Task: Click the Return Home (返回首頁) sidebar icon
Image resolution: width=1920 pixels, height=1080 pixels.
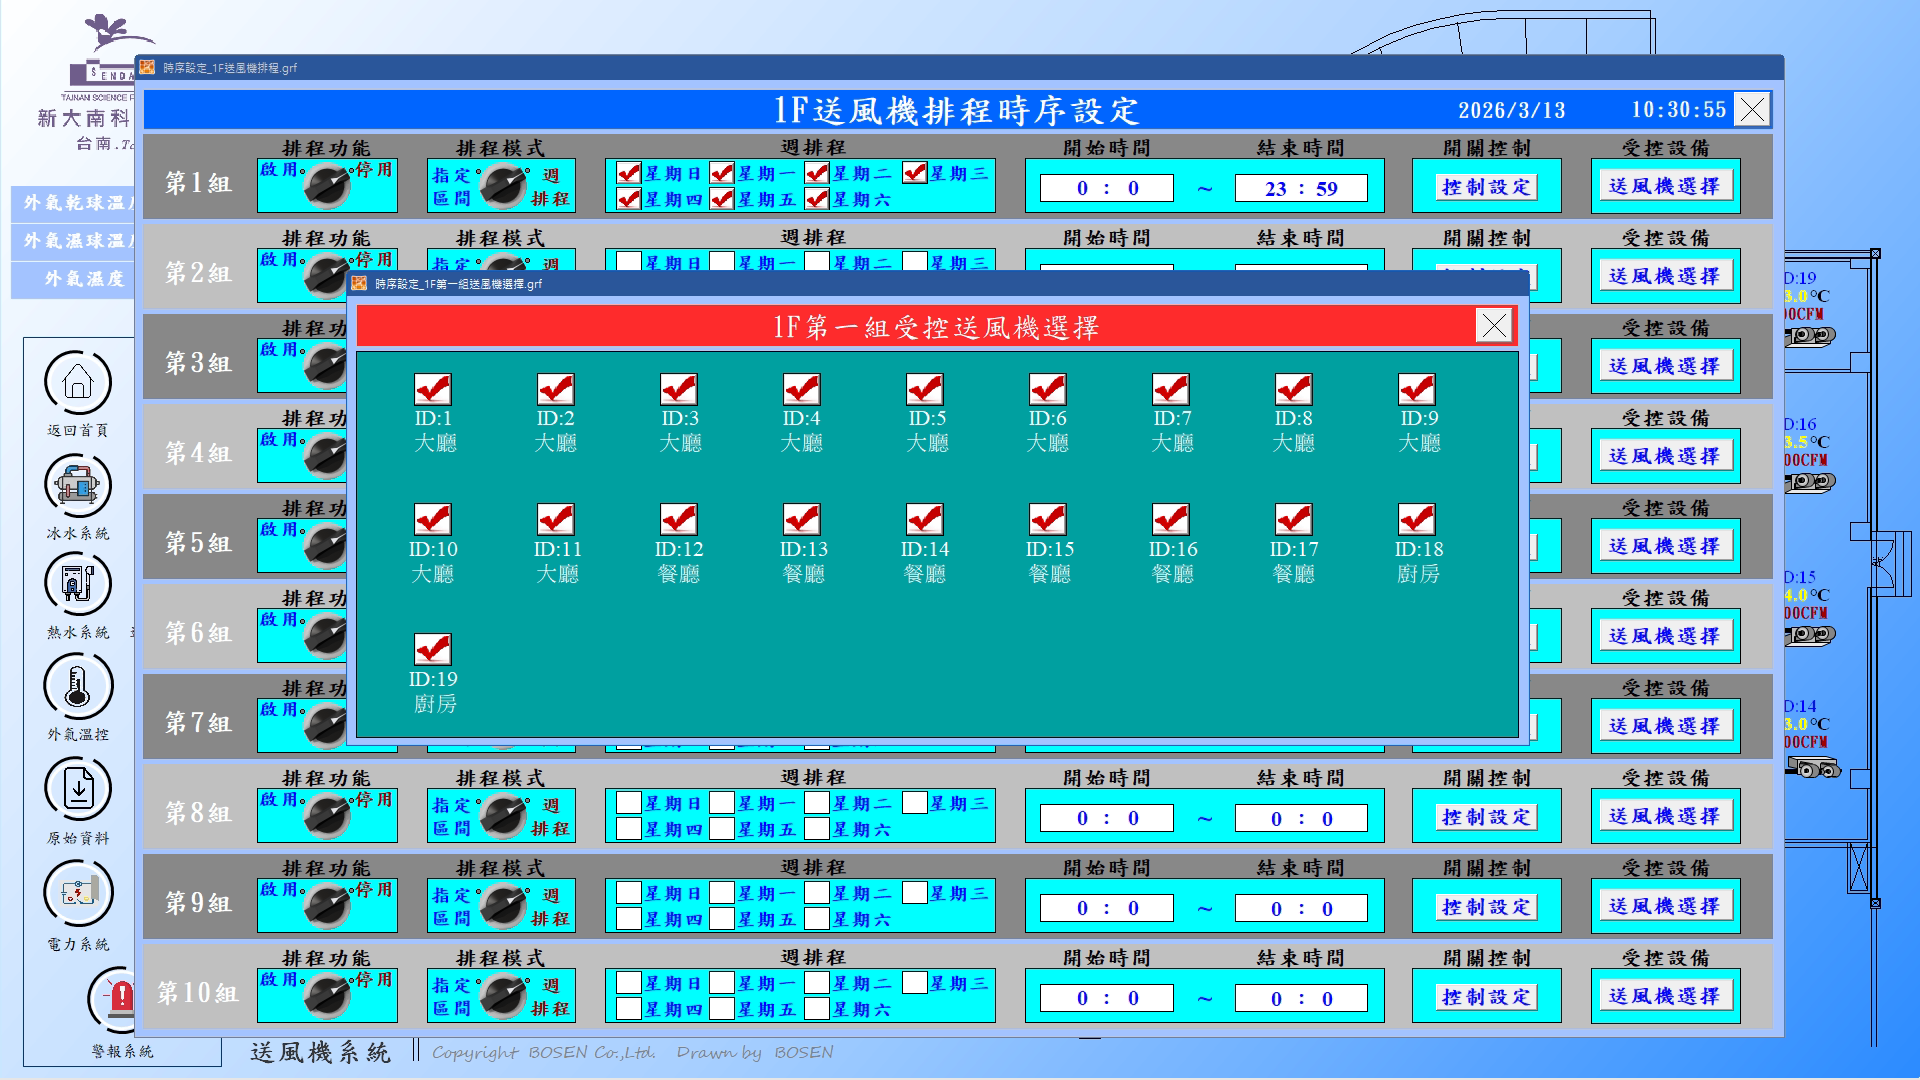Action: pyautogui.click(x=78, y=383)
